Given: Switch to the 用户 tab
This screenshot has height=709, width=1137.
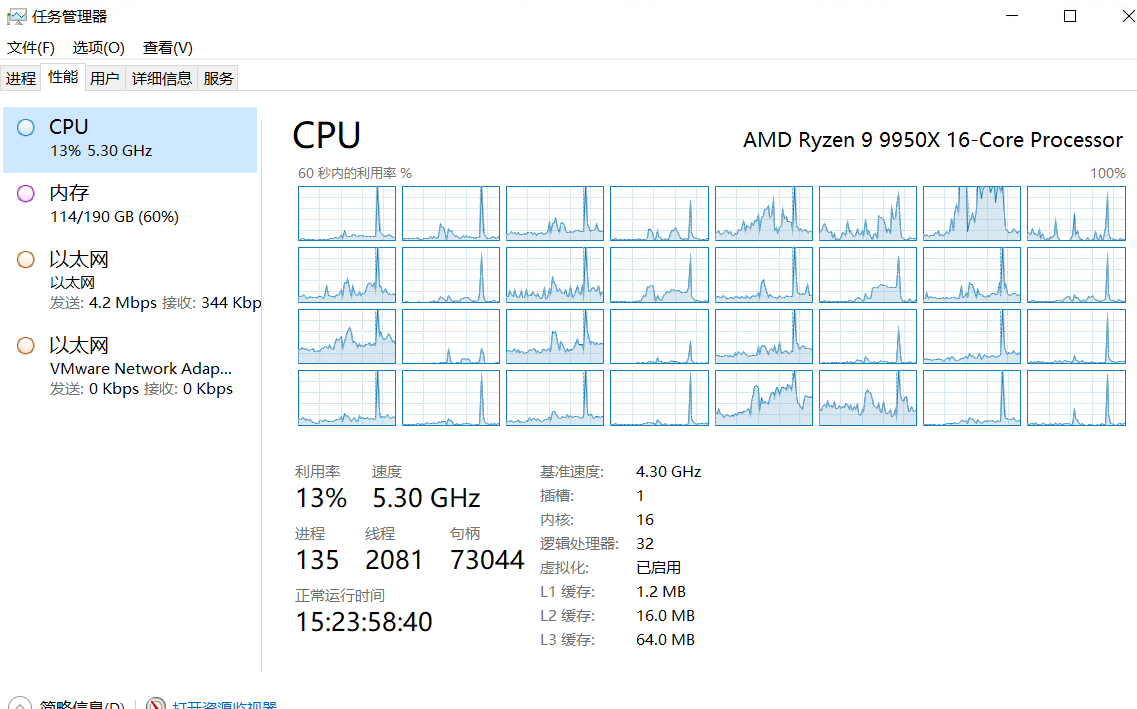Looking at the screenshot, I should click(104, 78).
